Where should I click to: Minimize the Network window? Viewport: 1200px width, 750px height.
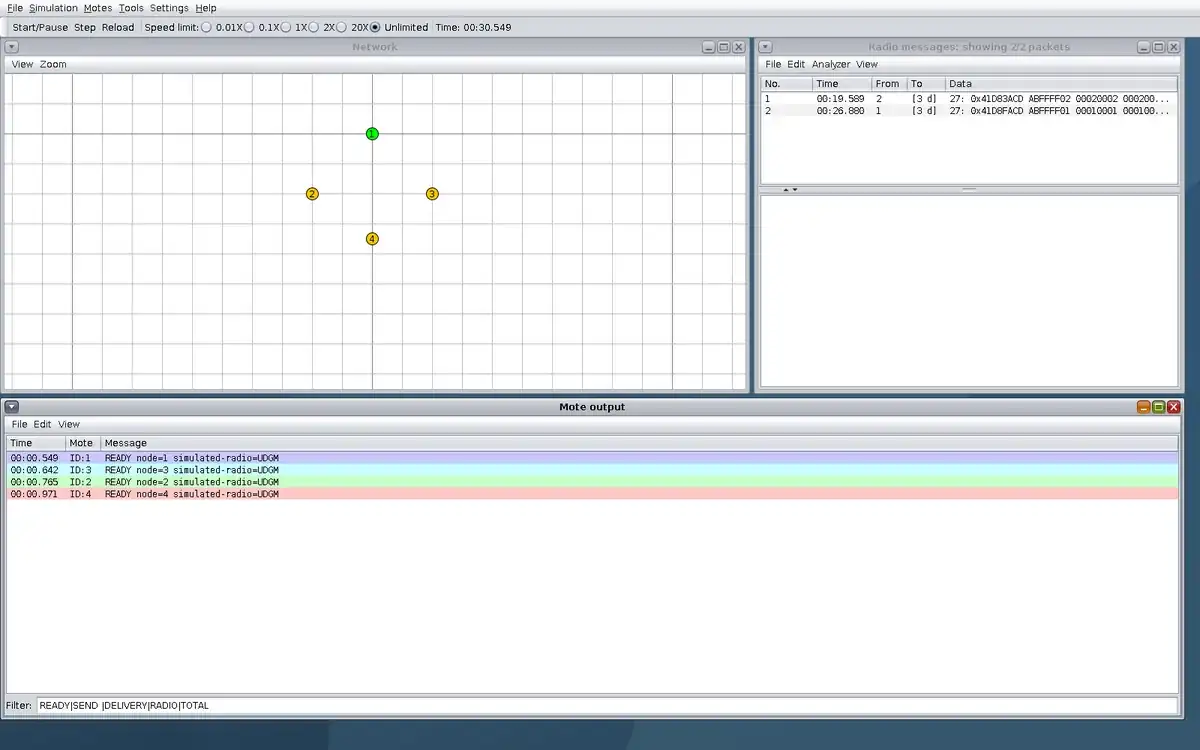[709, 47]
